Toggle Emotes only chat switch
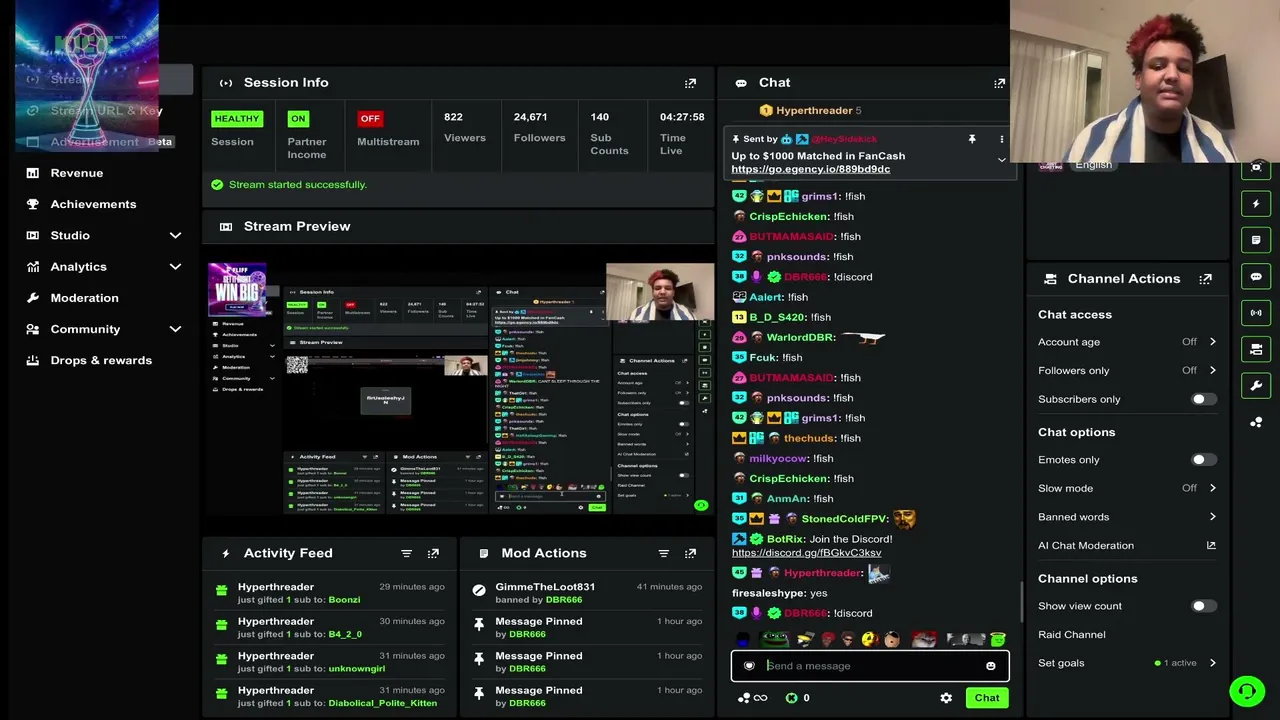This screenshot has height=720, width=1280. pos(1204,460)
